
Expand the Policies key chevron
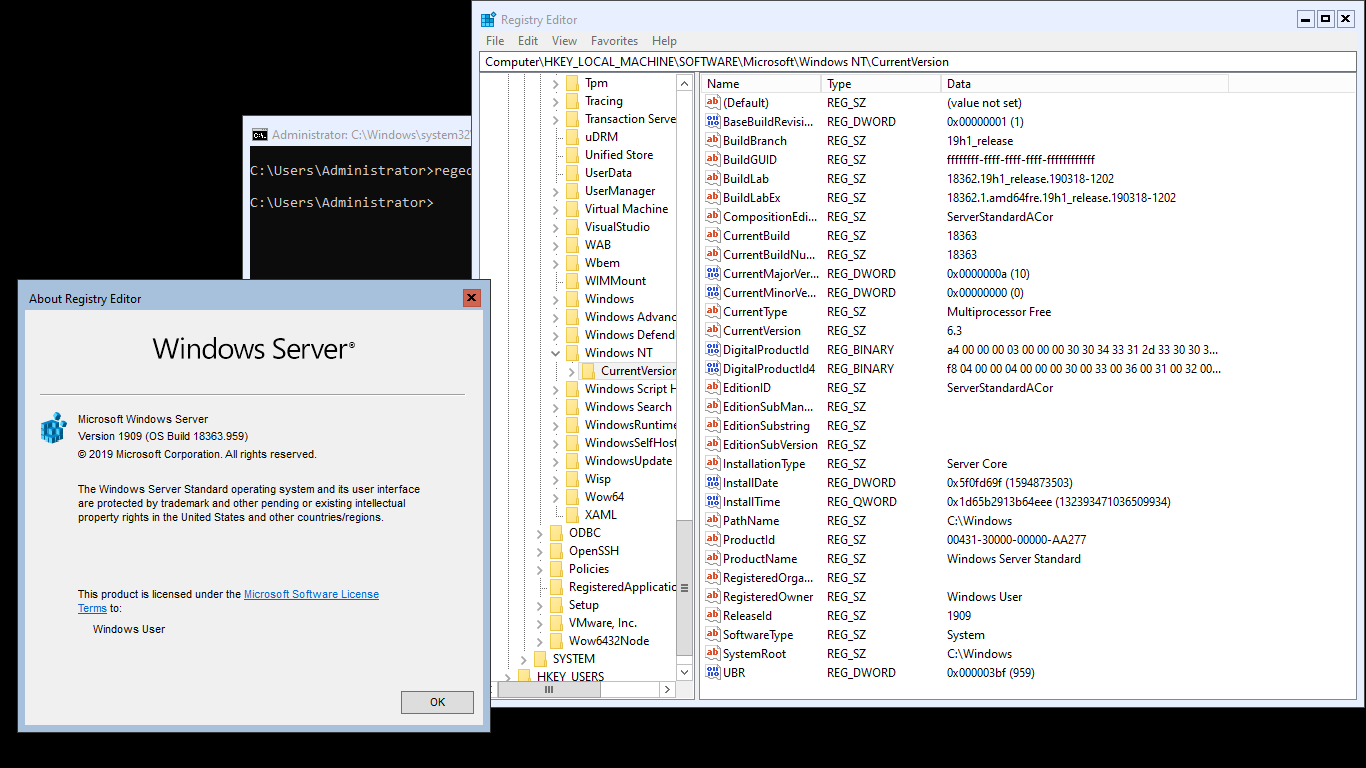[540, 569]
